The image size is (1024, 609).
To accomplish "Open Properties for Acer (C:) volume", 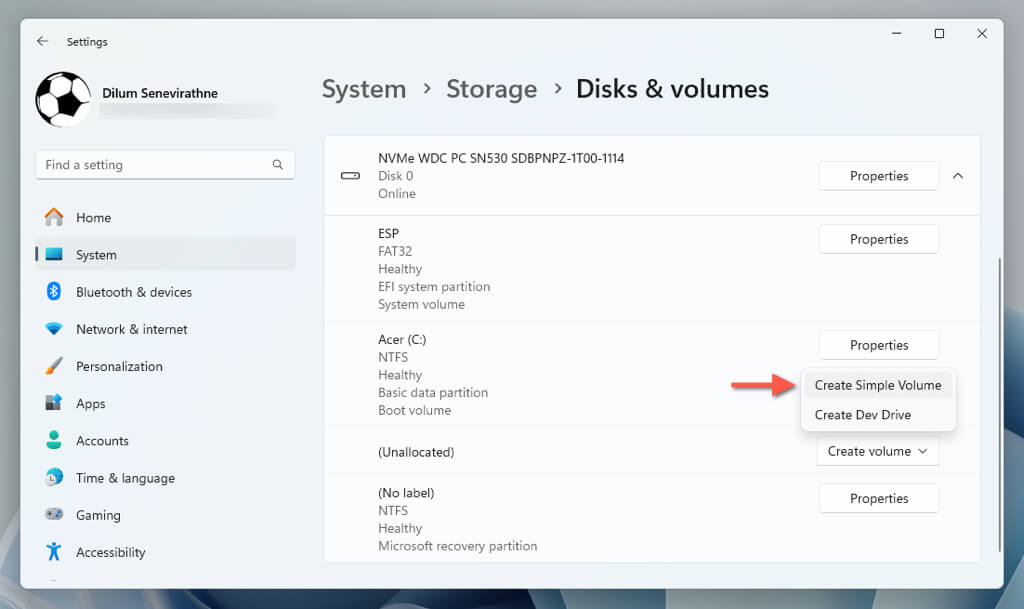I will [878, 345].
